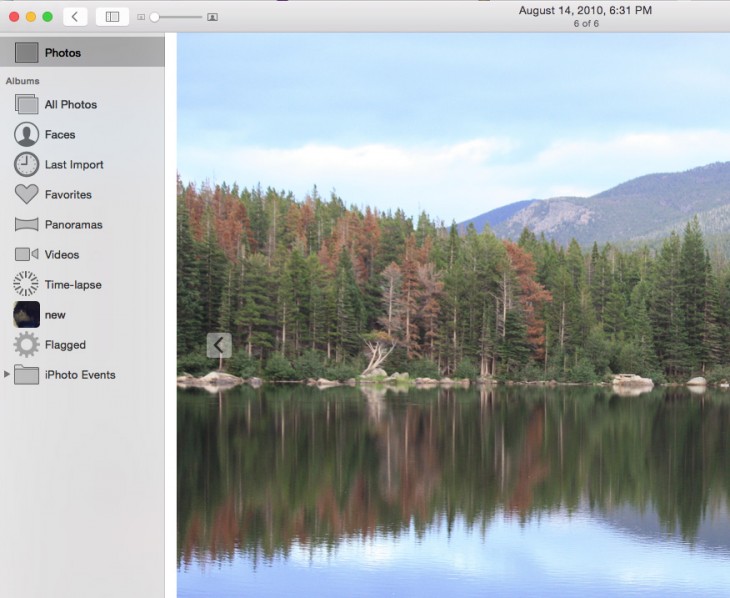Click the Videos camera icon
The height and width of the screenshot is (598, 730).
pos(27,254)
